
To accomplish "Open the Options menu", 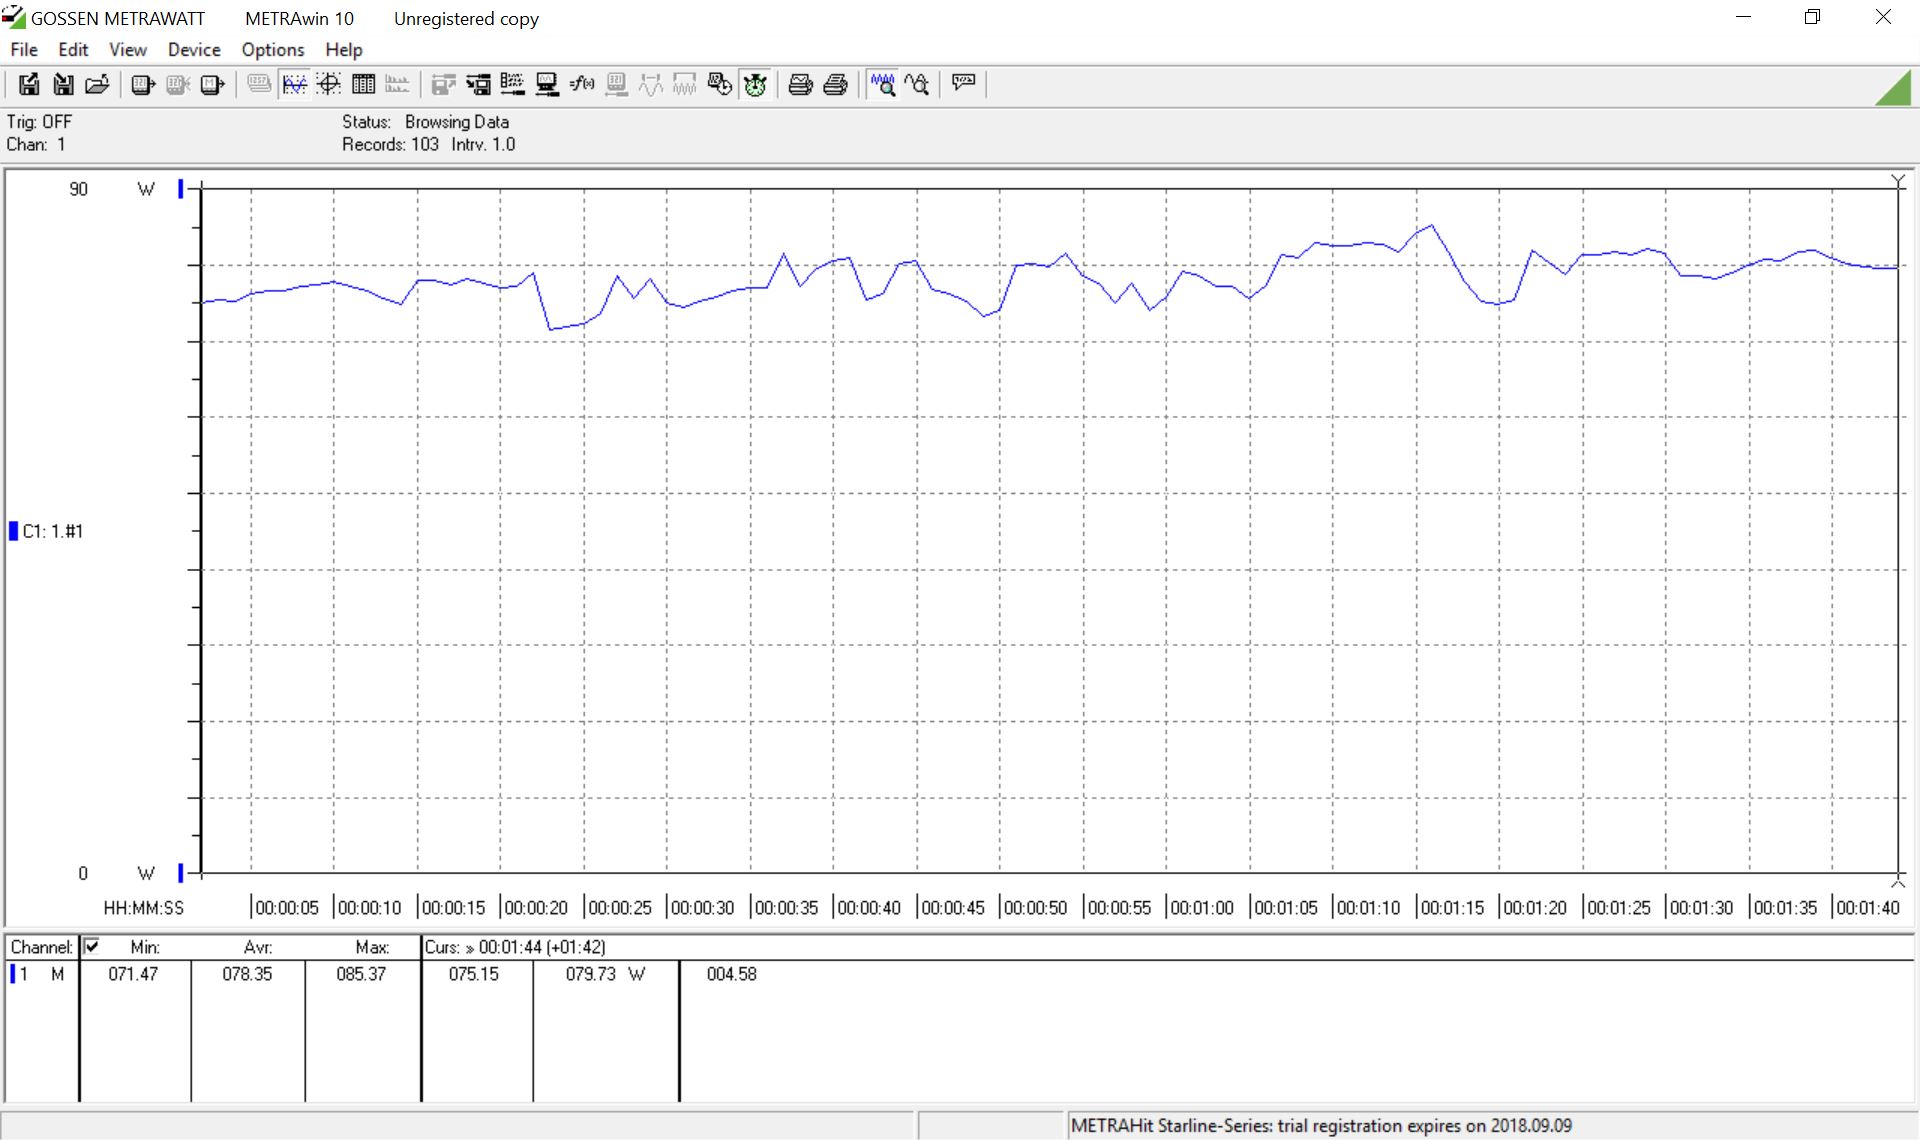I will tap(272, 49).
